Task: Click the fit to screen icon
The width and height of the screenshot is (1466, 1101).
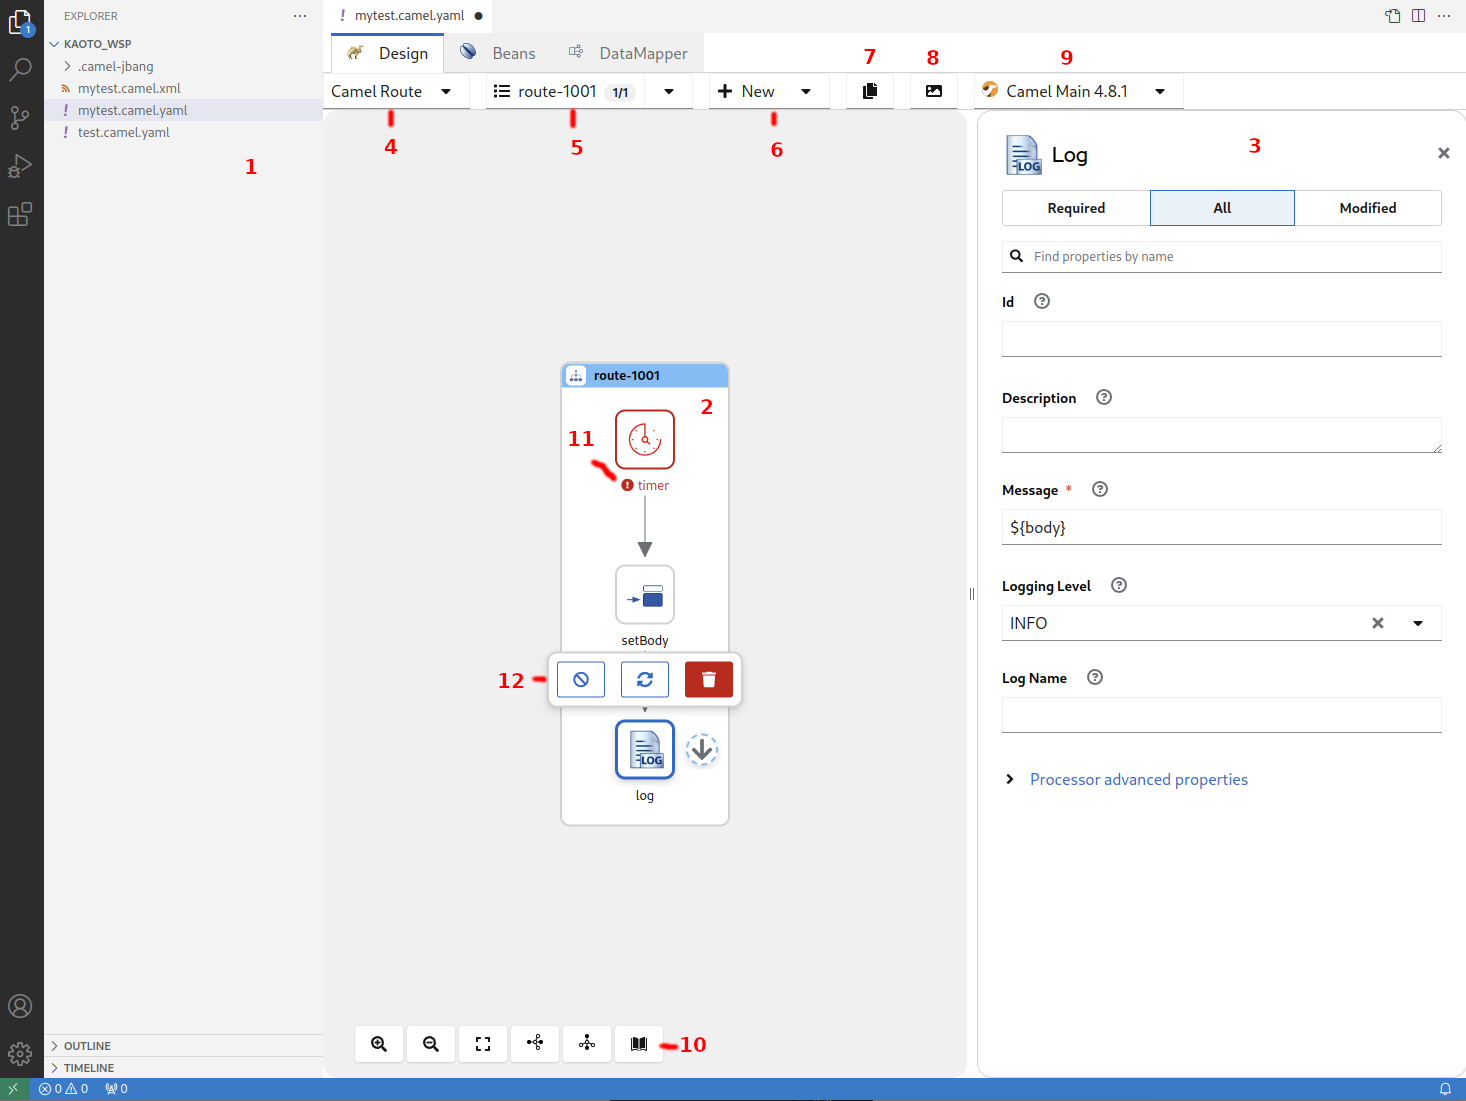Action: pos(483,1044)
